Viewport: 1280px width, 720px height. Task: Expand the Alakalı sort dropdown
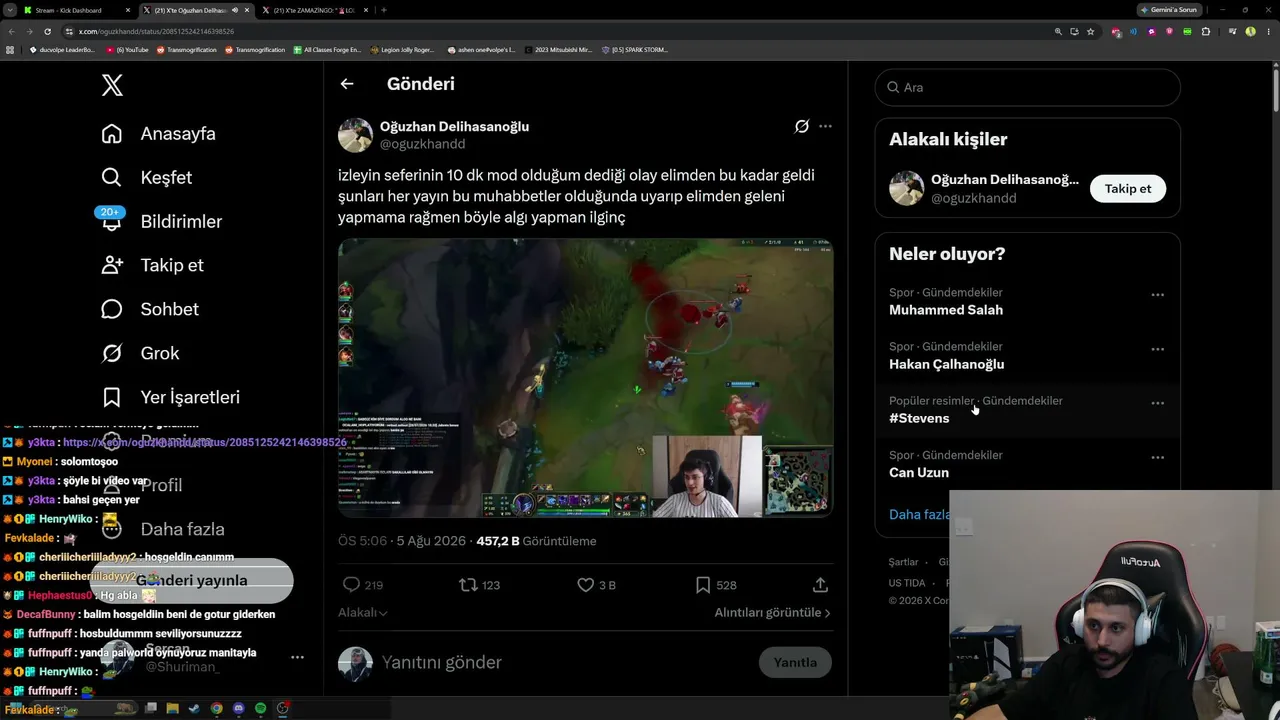click(x=362, y=612)
